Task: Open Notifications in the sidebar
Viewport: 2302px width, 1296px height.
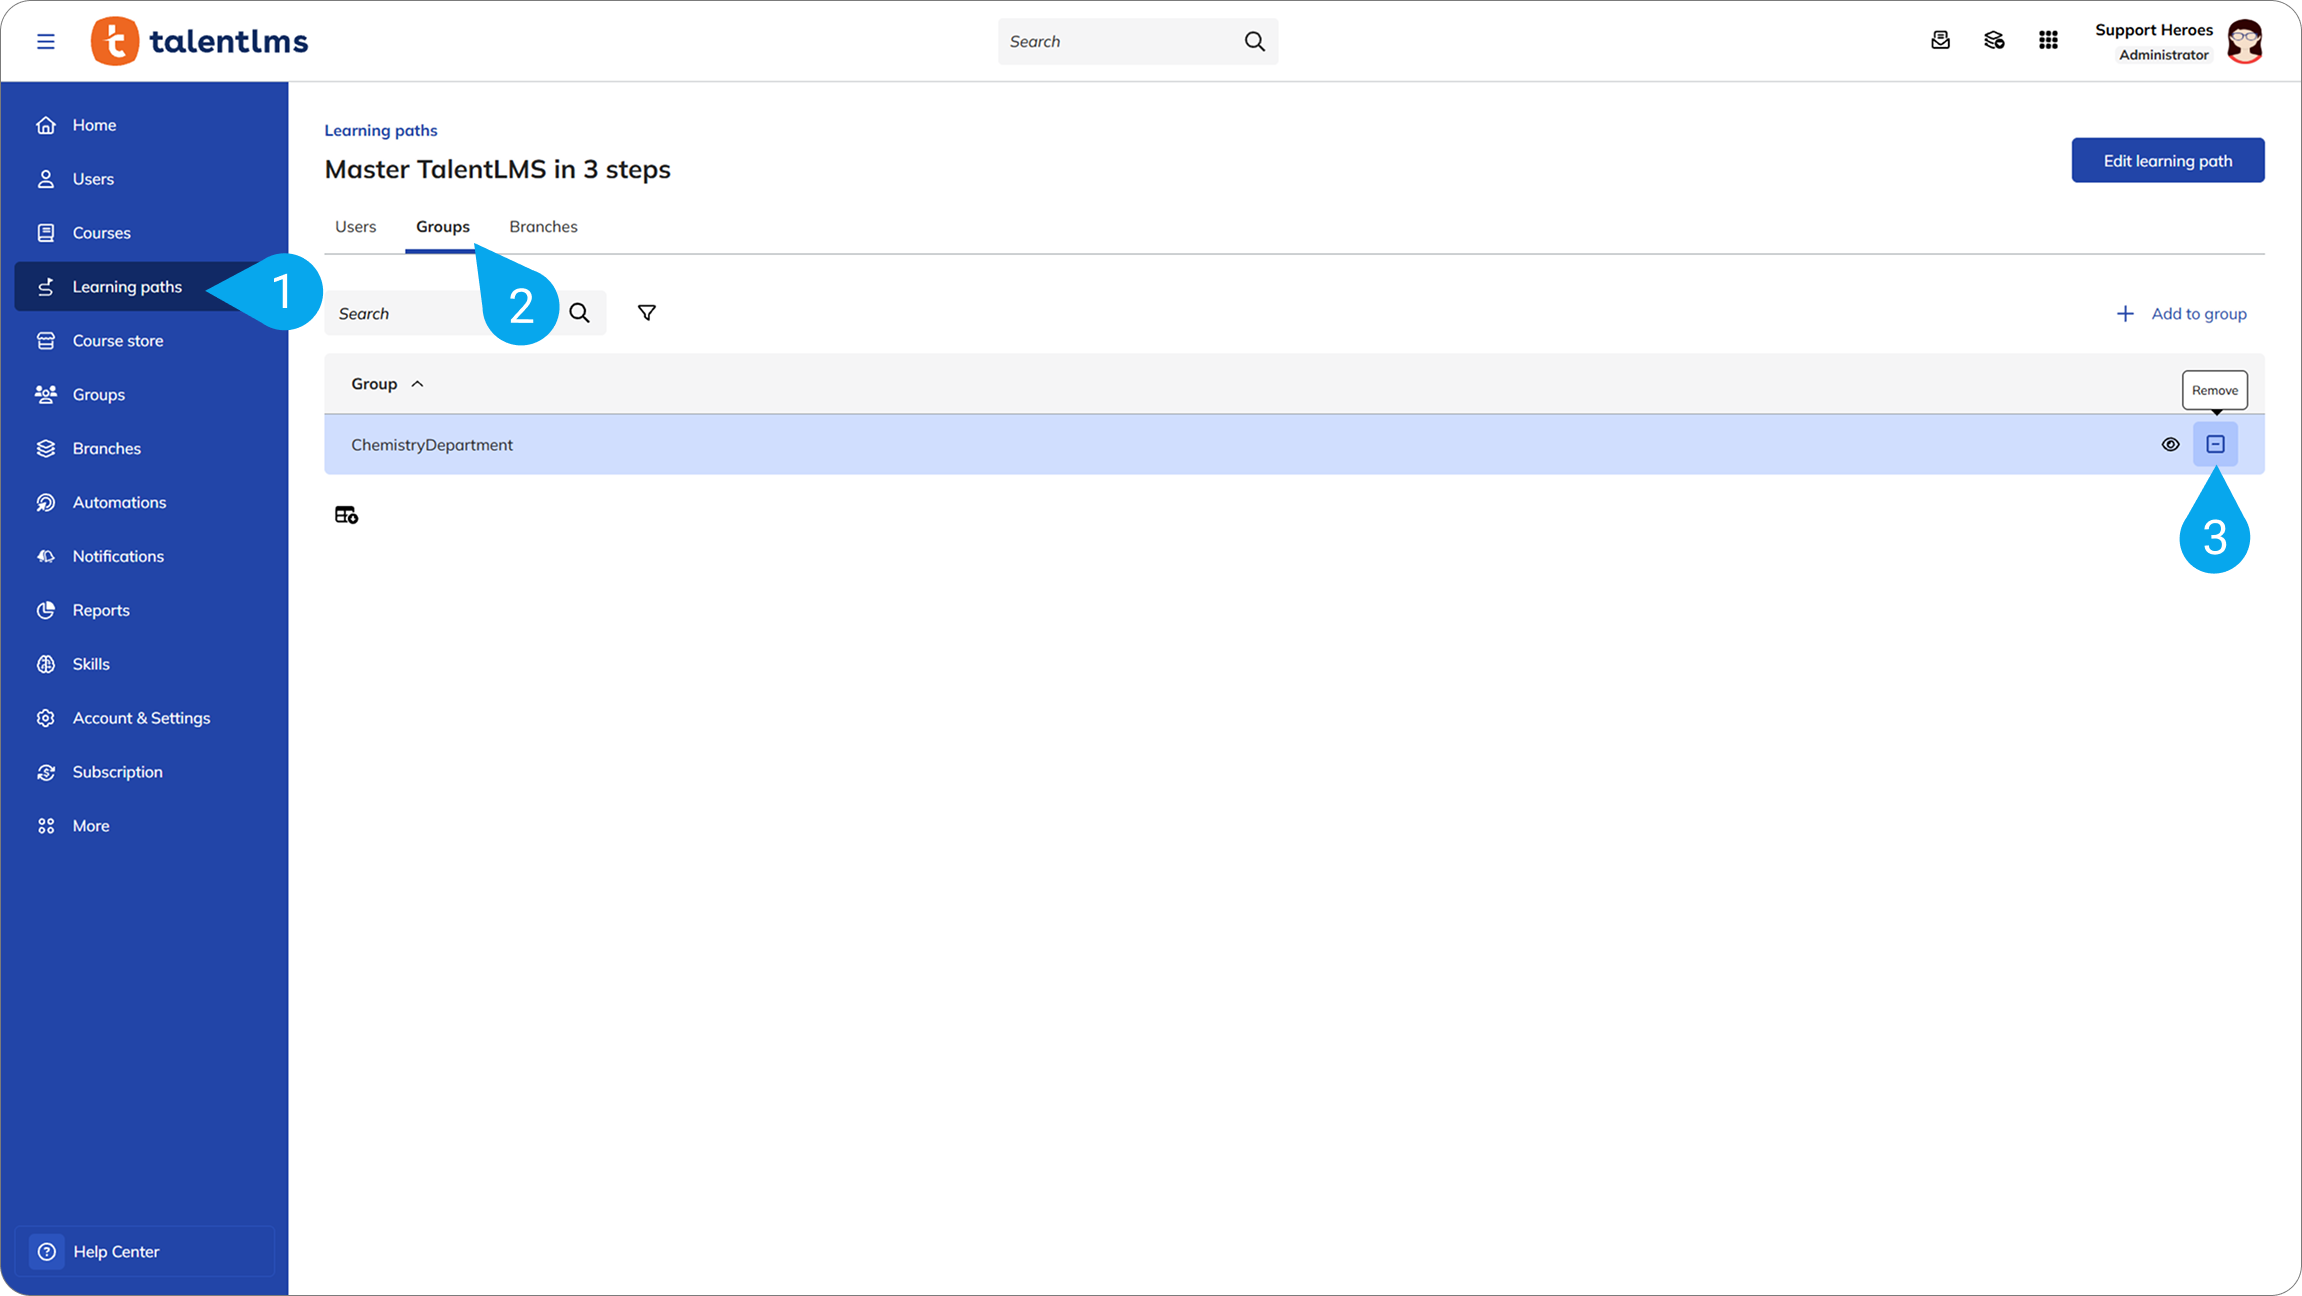Action: pos(144,557)
